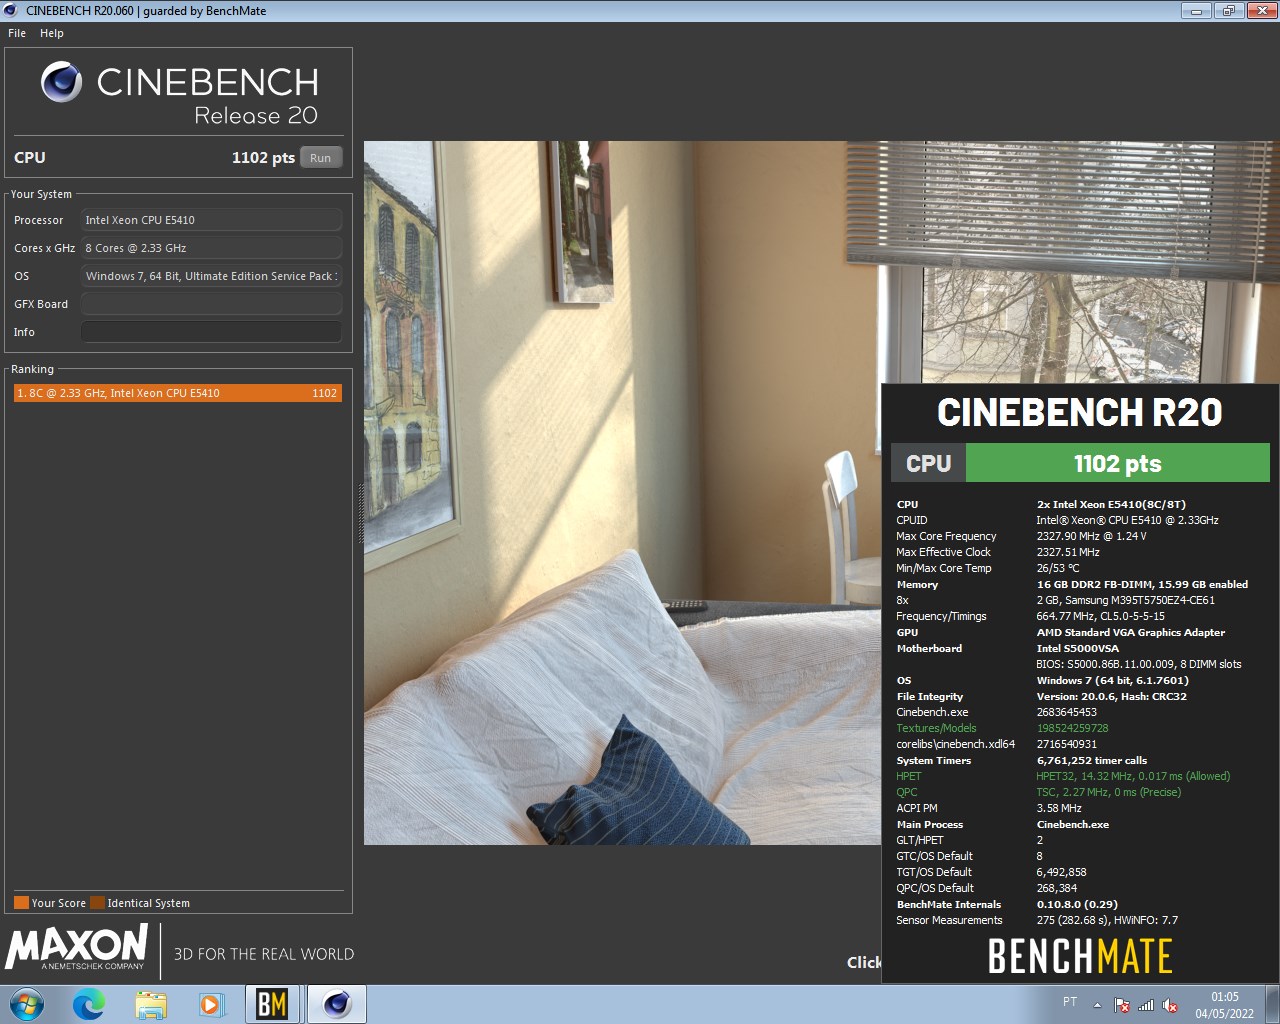Viewport: 1280px width, 1024px height.
Task: Open File Explorer from the taskbar
Action: pos(150,1004)
